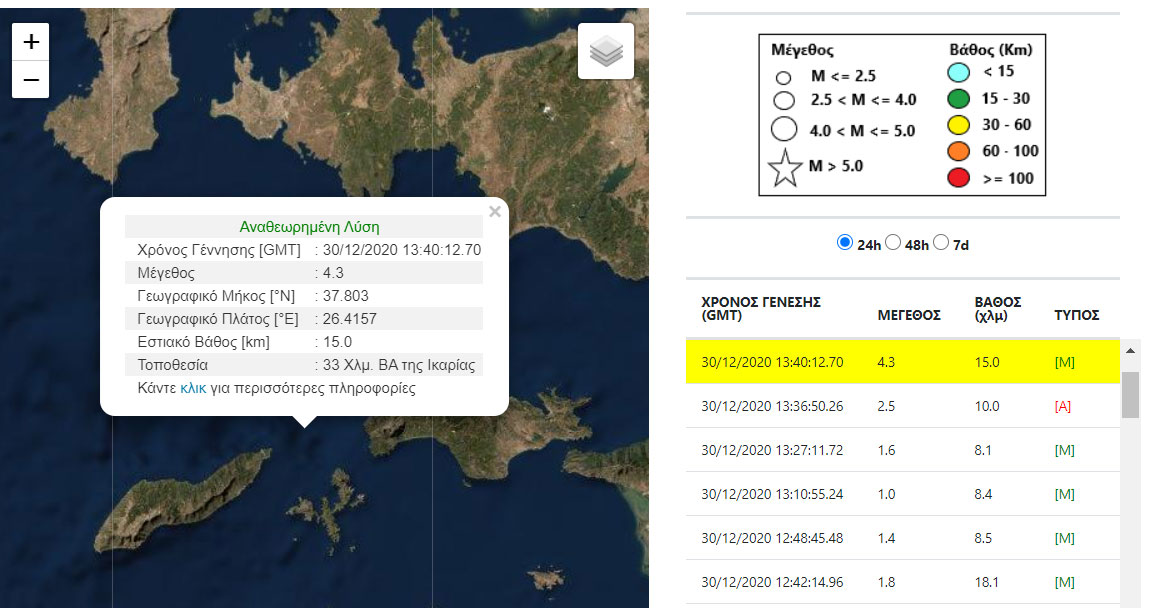
Task: Zoom out on the map
Action: [31, 79]
